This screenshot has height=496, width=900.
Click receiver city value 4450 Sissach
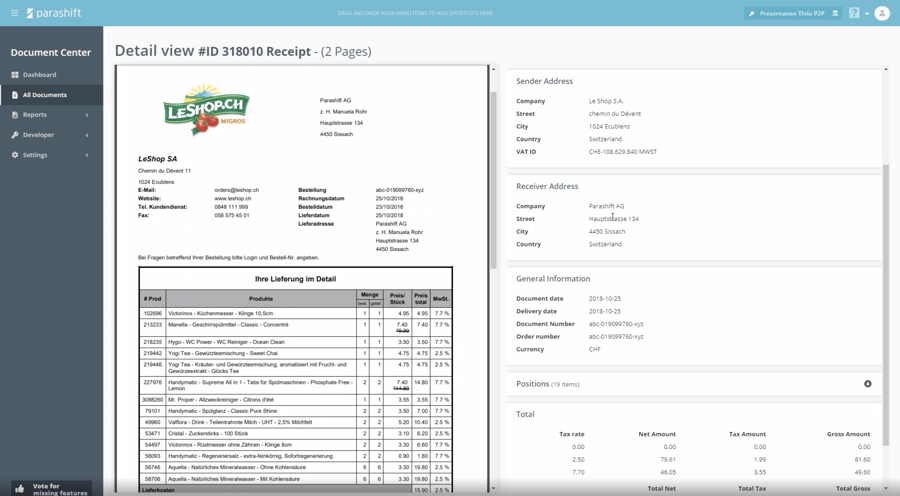point(607,231)
